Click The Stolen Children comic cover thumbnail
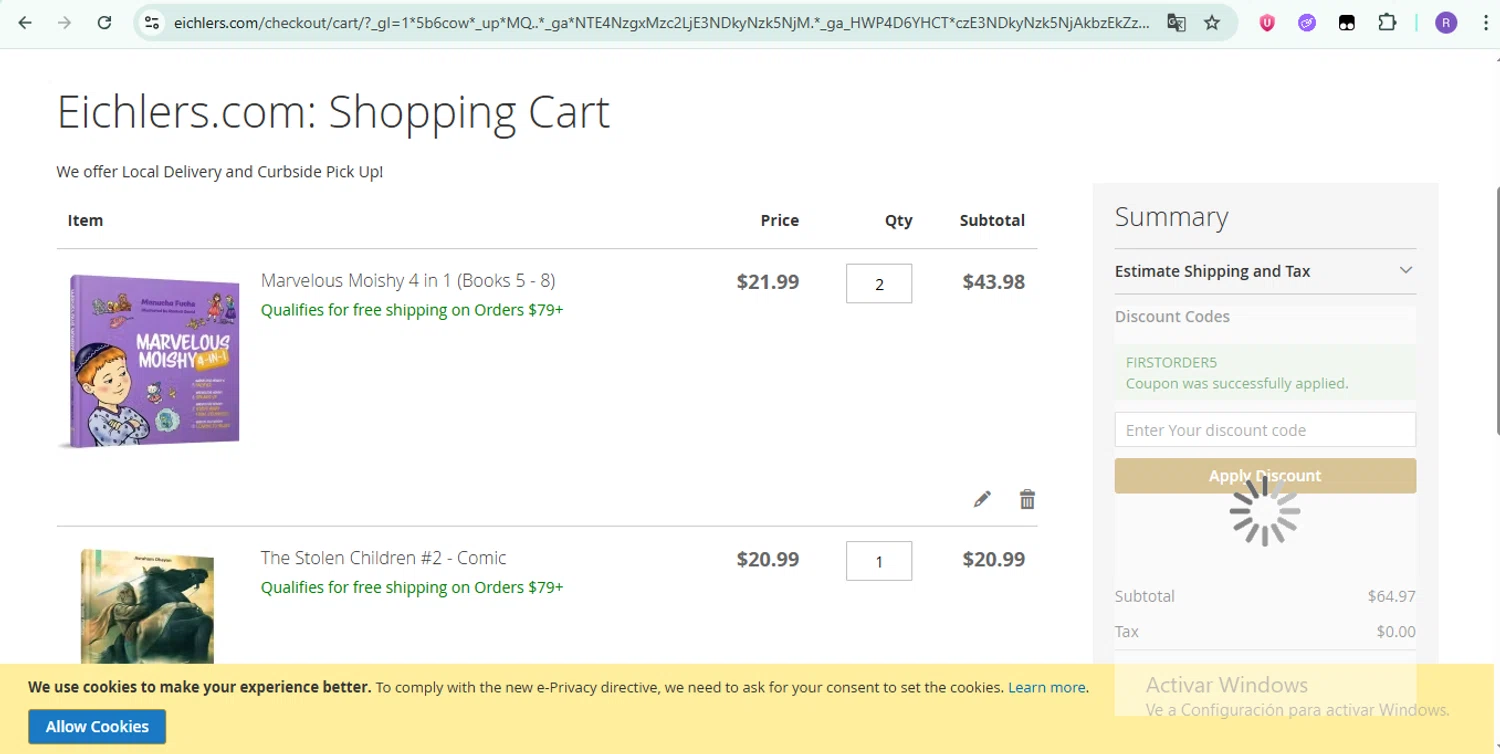Image resolution: width=1500 pixels, height=754 pixels. (147, 606)
